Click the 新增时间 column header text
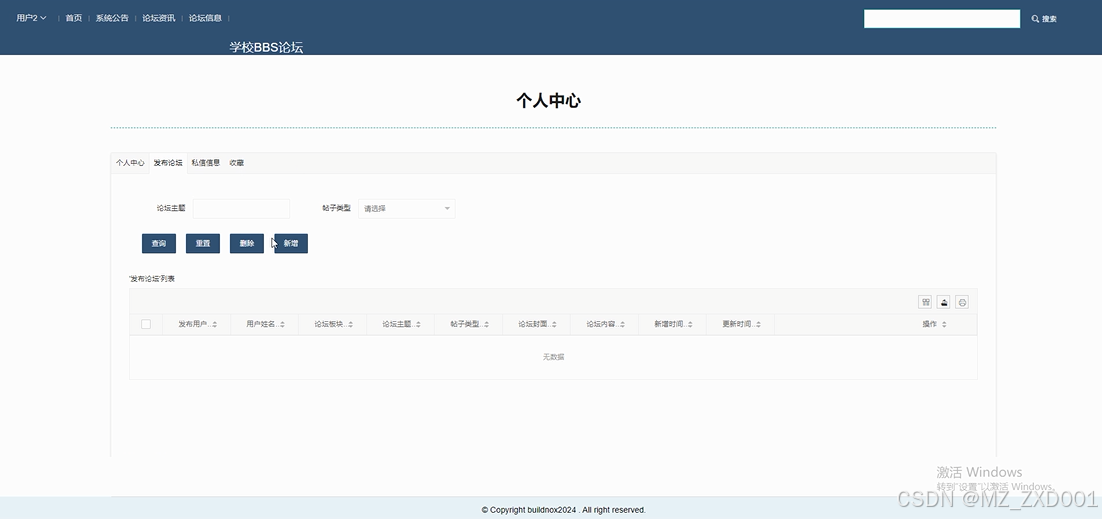Screen dimensions: 1102x519 click(x=670, y=324)
